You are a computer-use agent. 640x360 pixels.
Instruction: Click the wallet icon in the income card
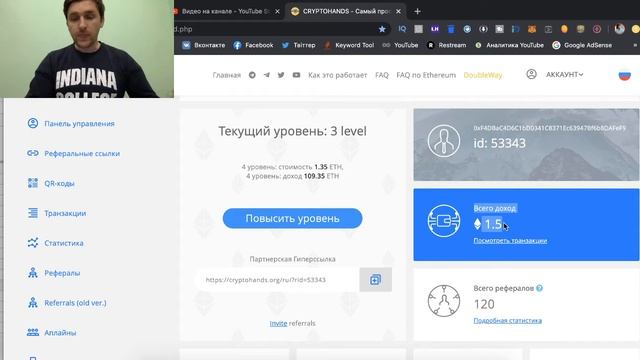pos(444,221)
